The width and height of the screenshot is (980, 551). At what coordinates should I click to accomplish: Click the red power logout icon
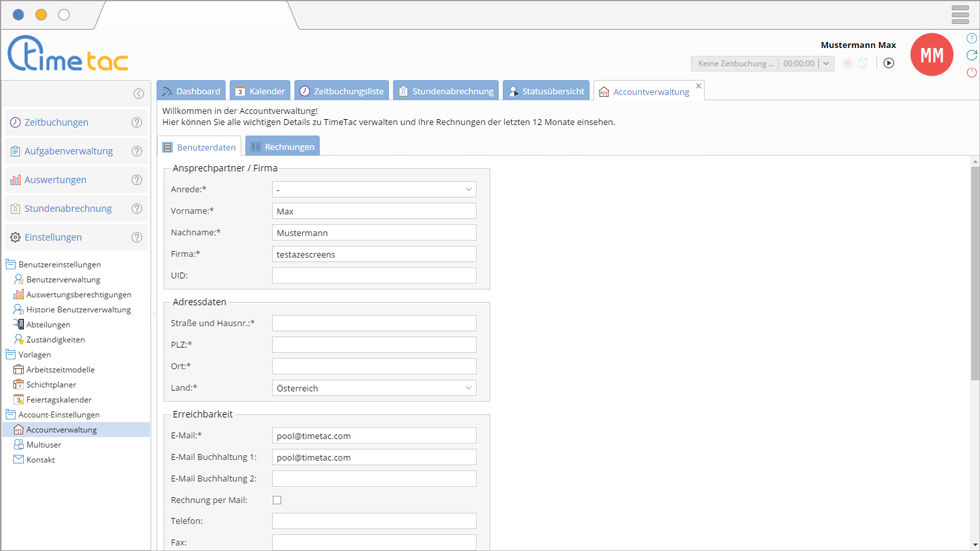tap(971, 73)
